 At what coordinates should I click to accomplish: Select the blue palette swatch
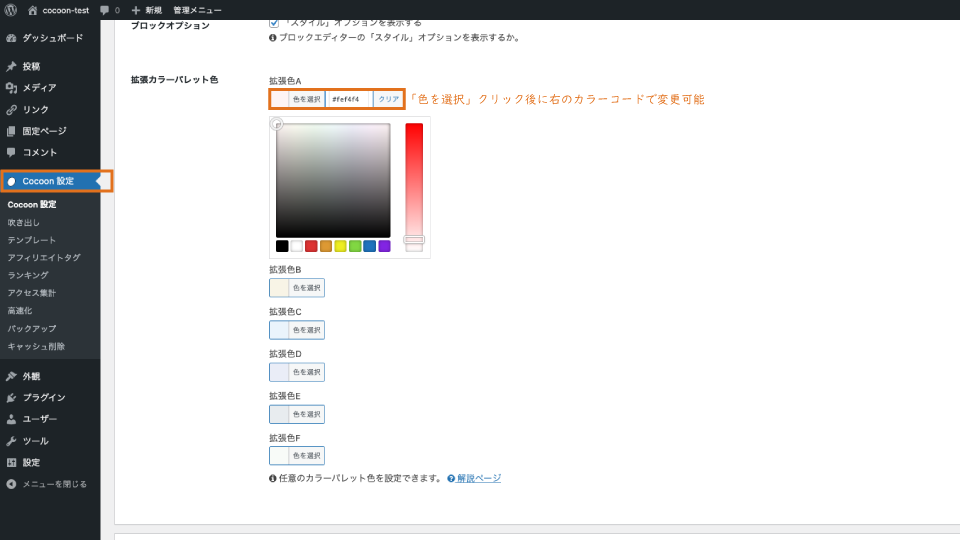(x=370, y=246)
